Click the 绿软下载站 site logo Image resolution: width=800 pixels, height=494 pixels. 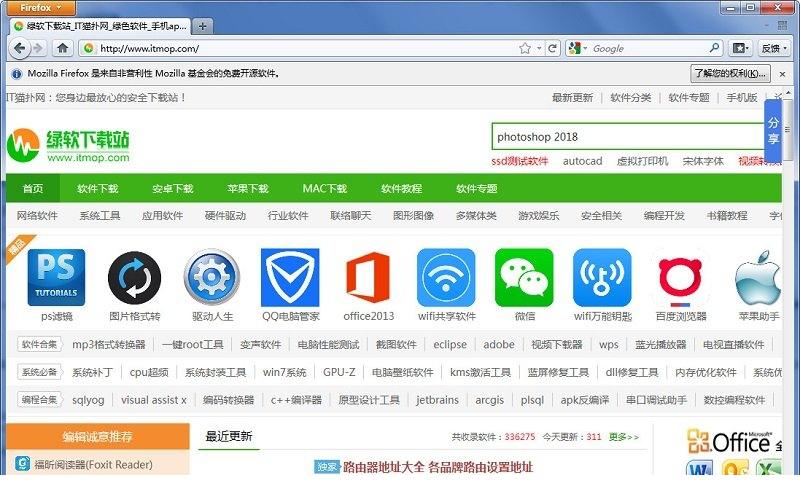point(68,145)
